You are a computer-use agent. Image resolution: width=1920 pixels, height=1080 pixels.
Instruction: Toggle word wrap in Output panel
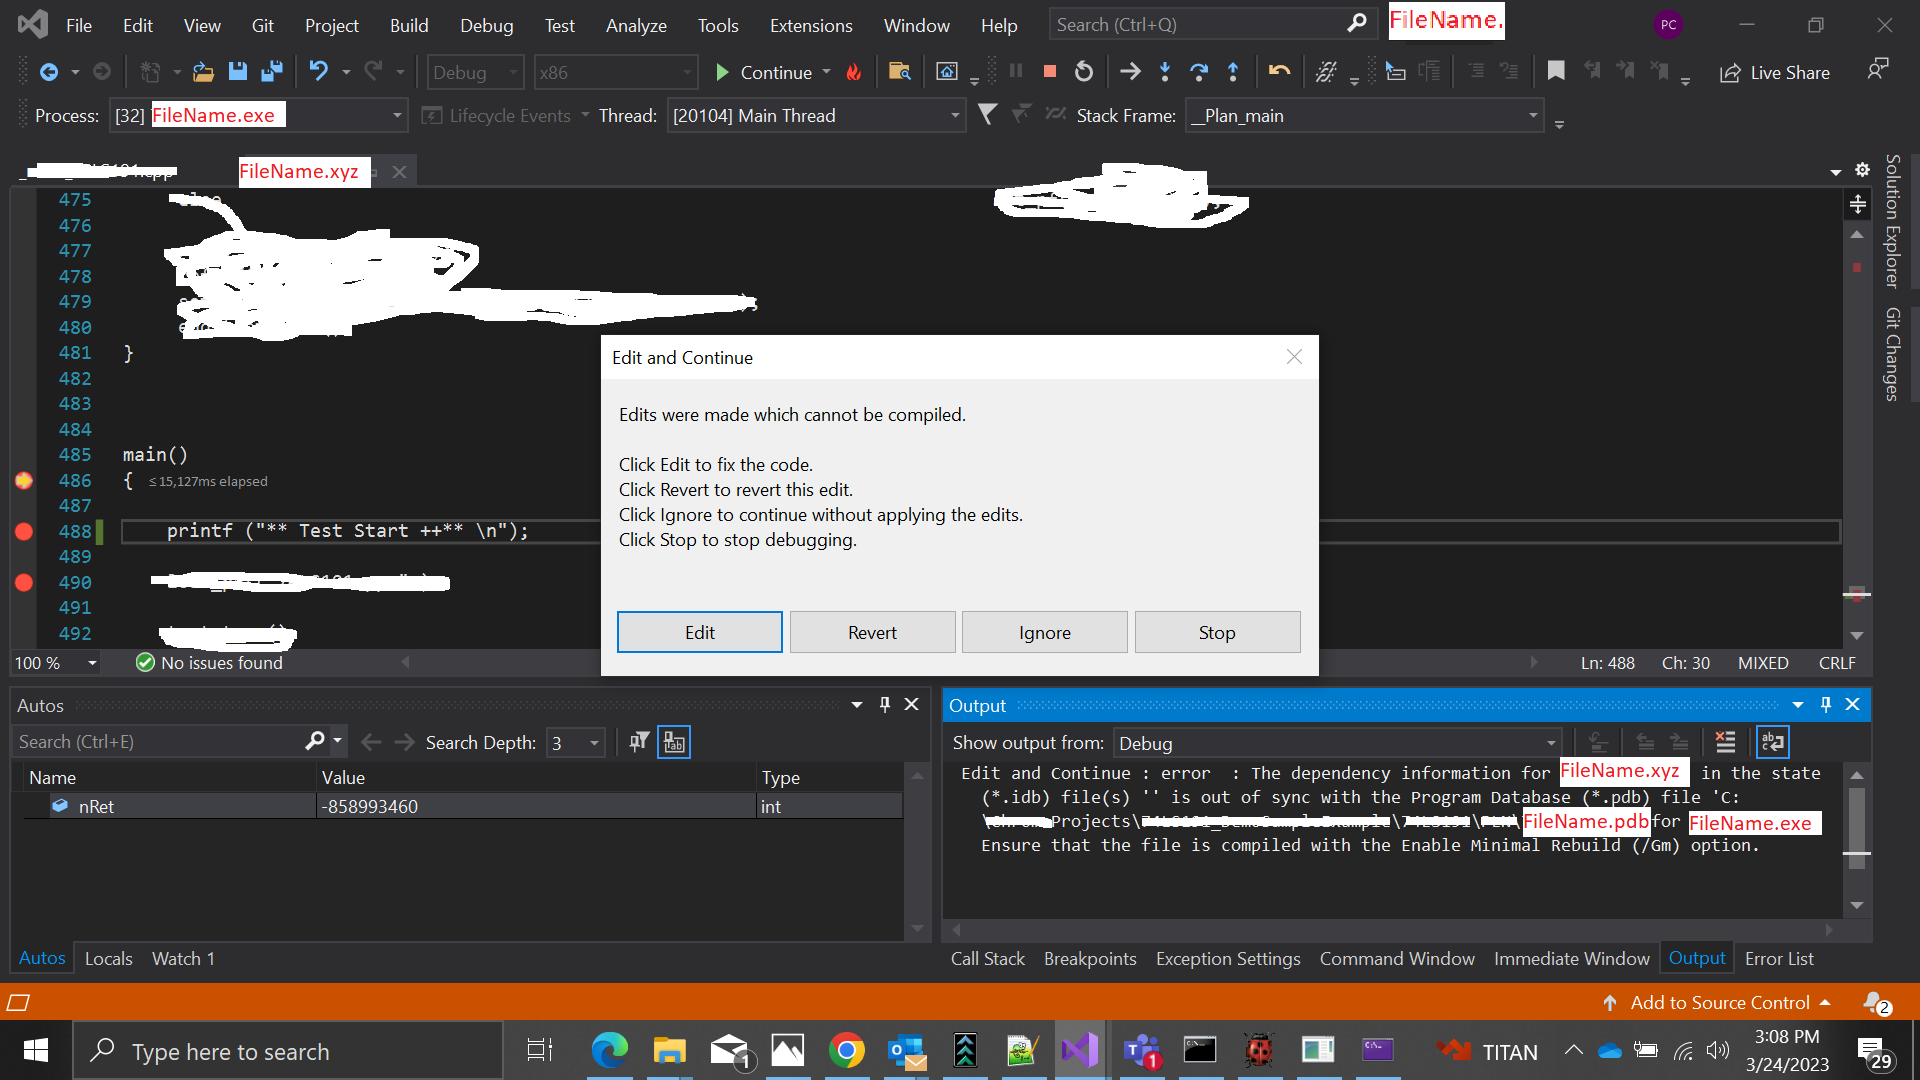(1772, 742)
